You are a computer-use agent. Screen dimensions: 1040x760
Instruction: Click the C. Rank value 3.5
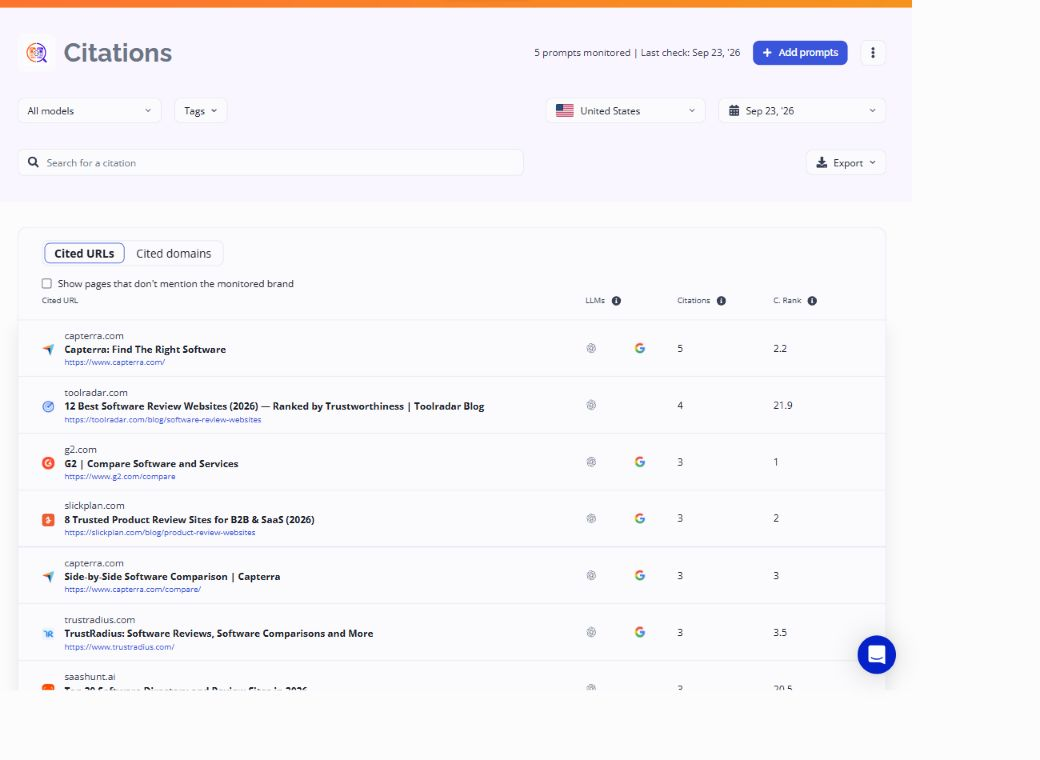click(x=780, y=633)
